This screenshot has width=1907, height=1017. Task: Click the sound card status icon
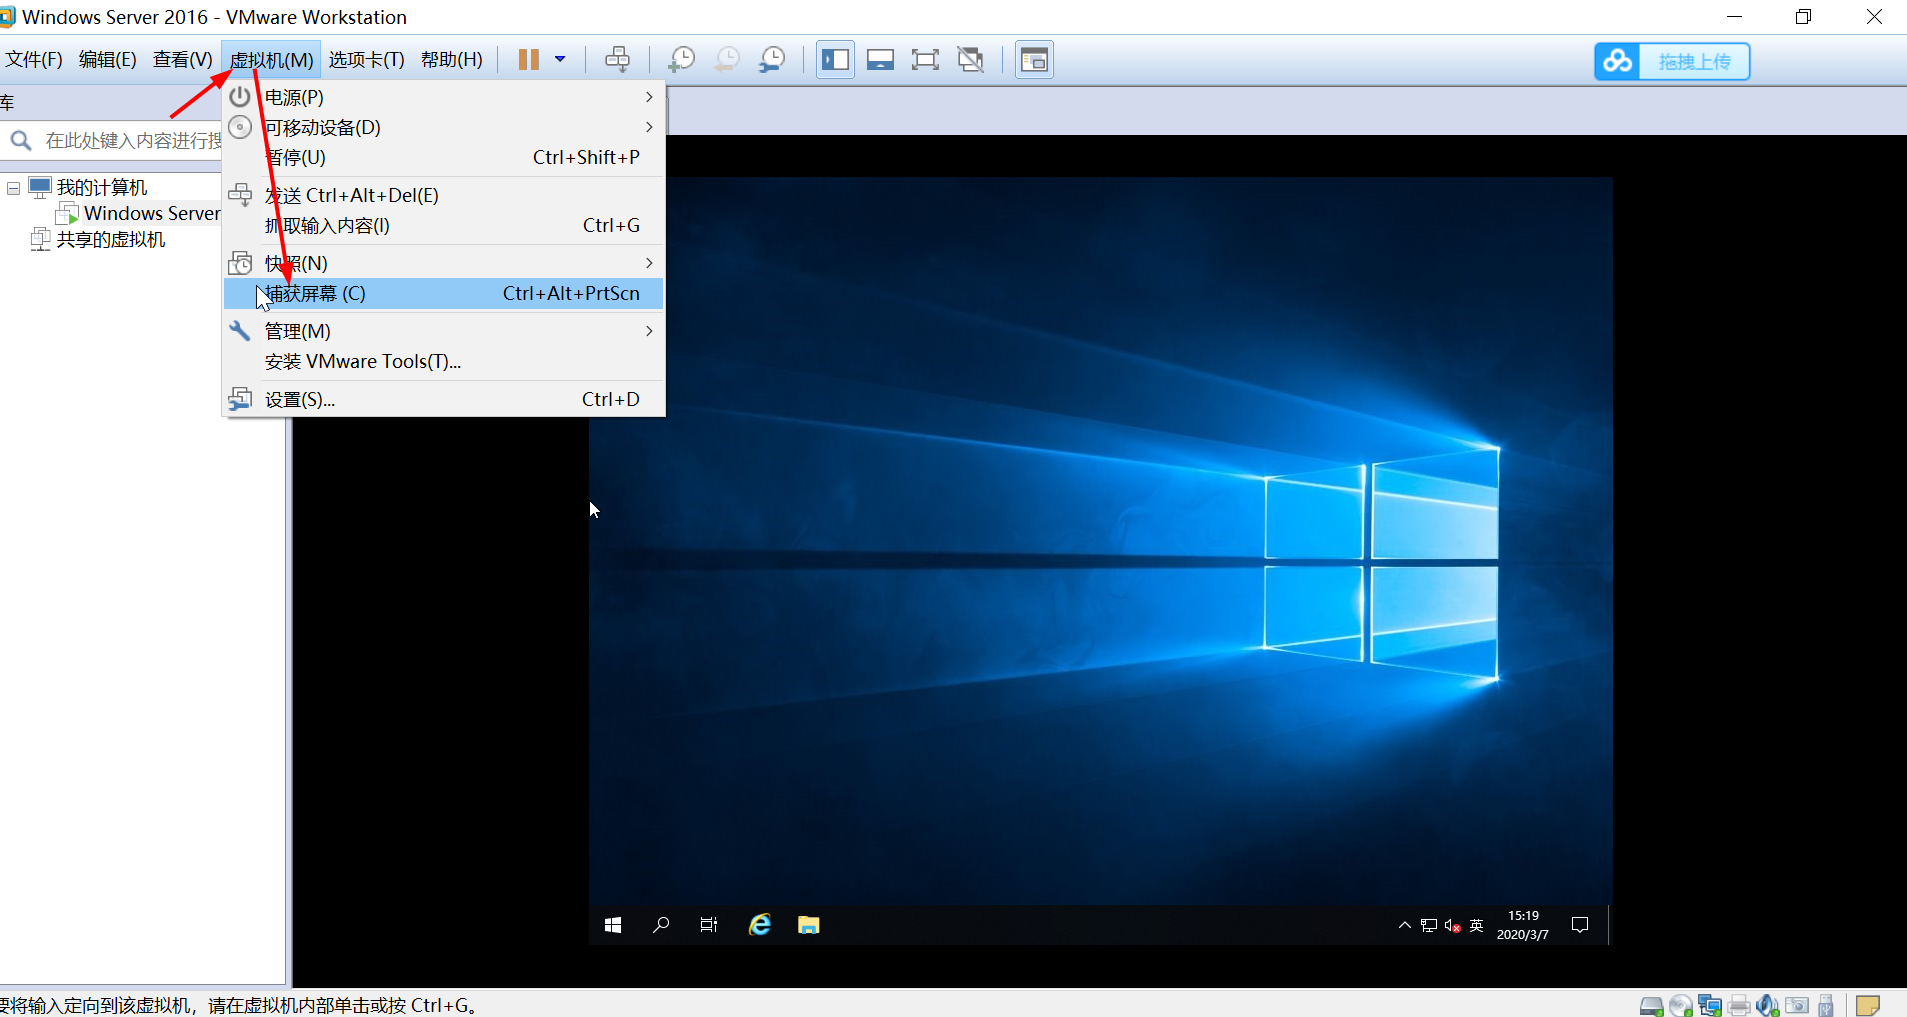(x=1768, y=1005)
